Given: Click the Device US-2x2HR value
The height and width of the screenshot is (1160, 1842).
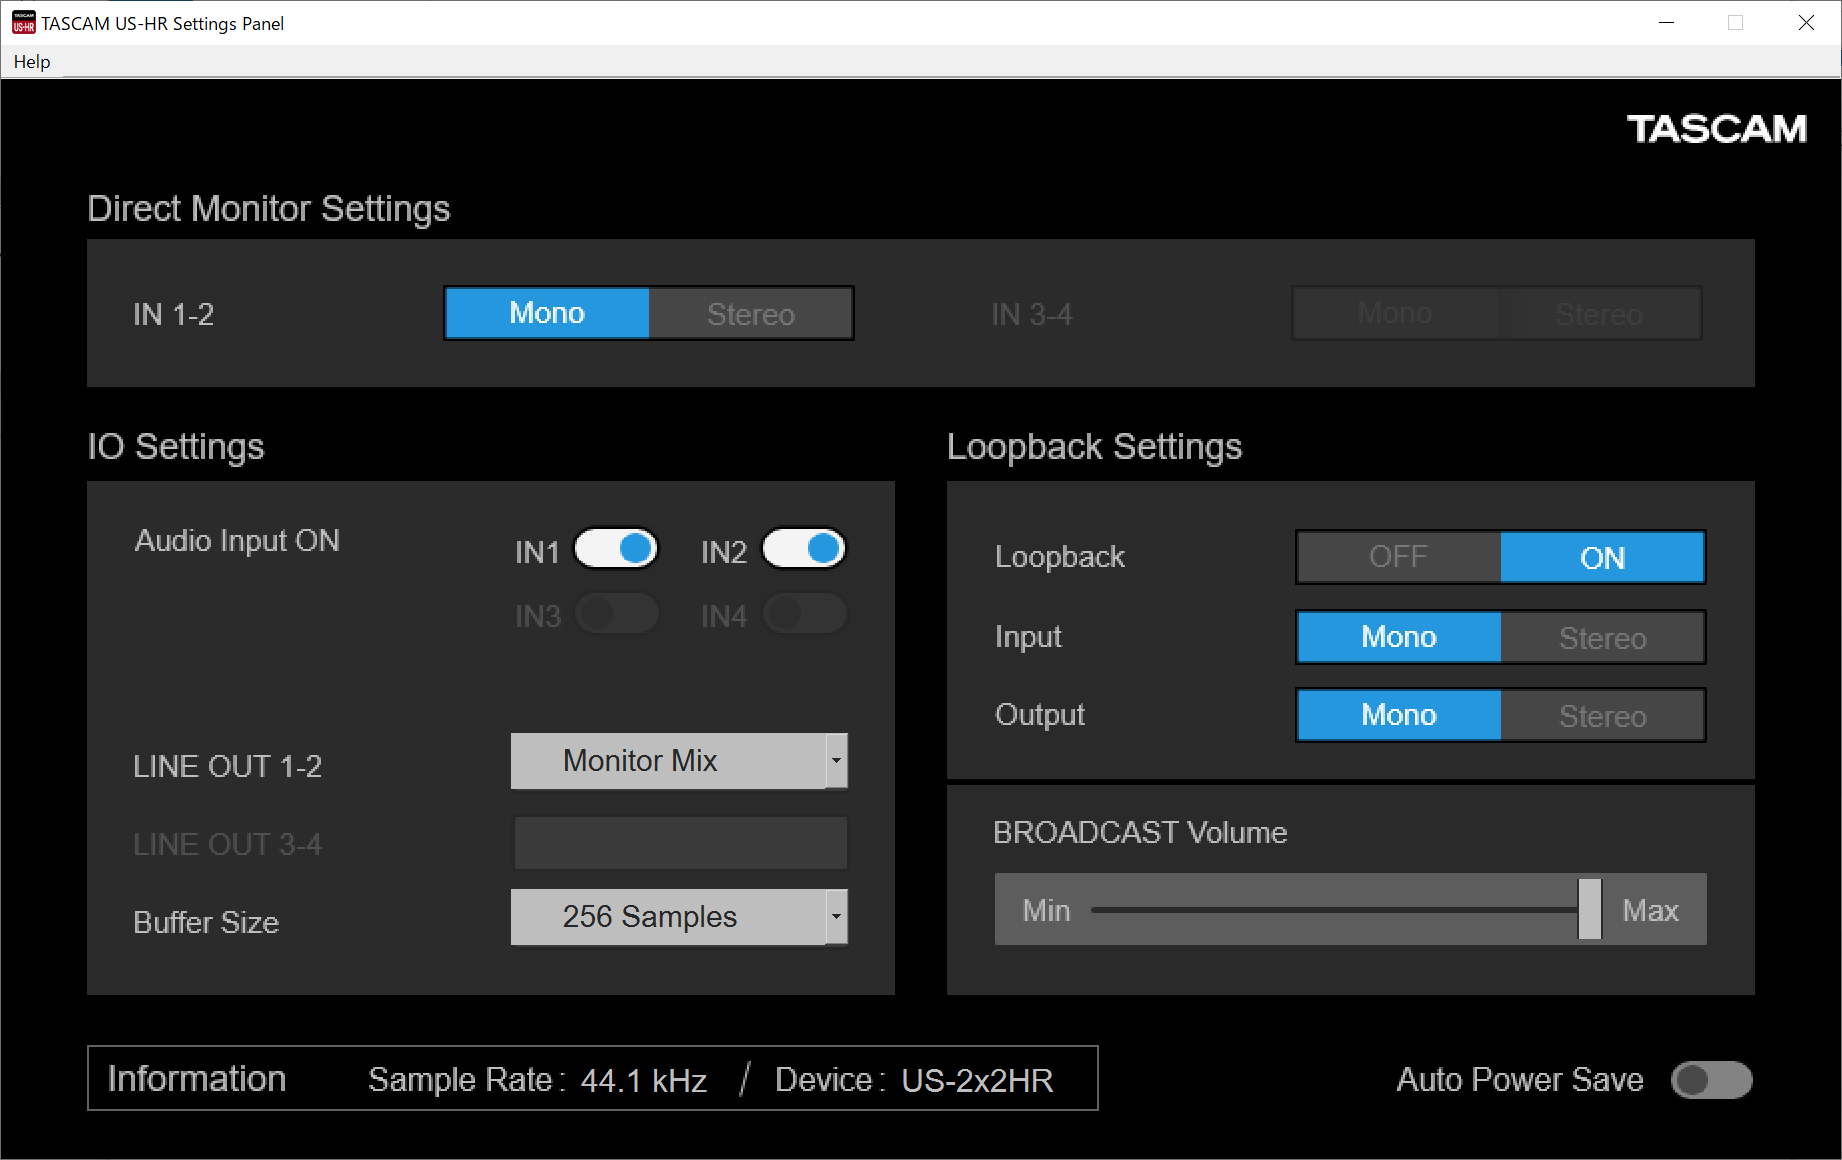Looking at the screenshot, I should tap(977, 1080).
